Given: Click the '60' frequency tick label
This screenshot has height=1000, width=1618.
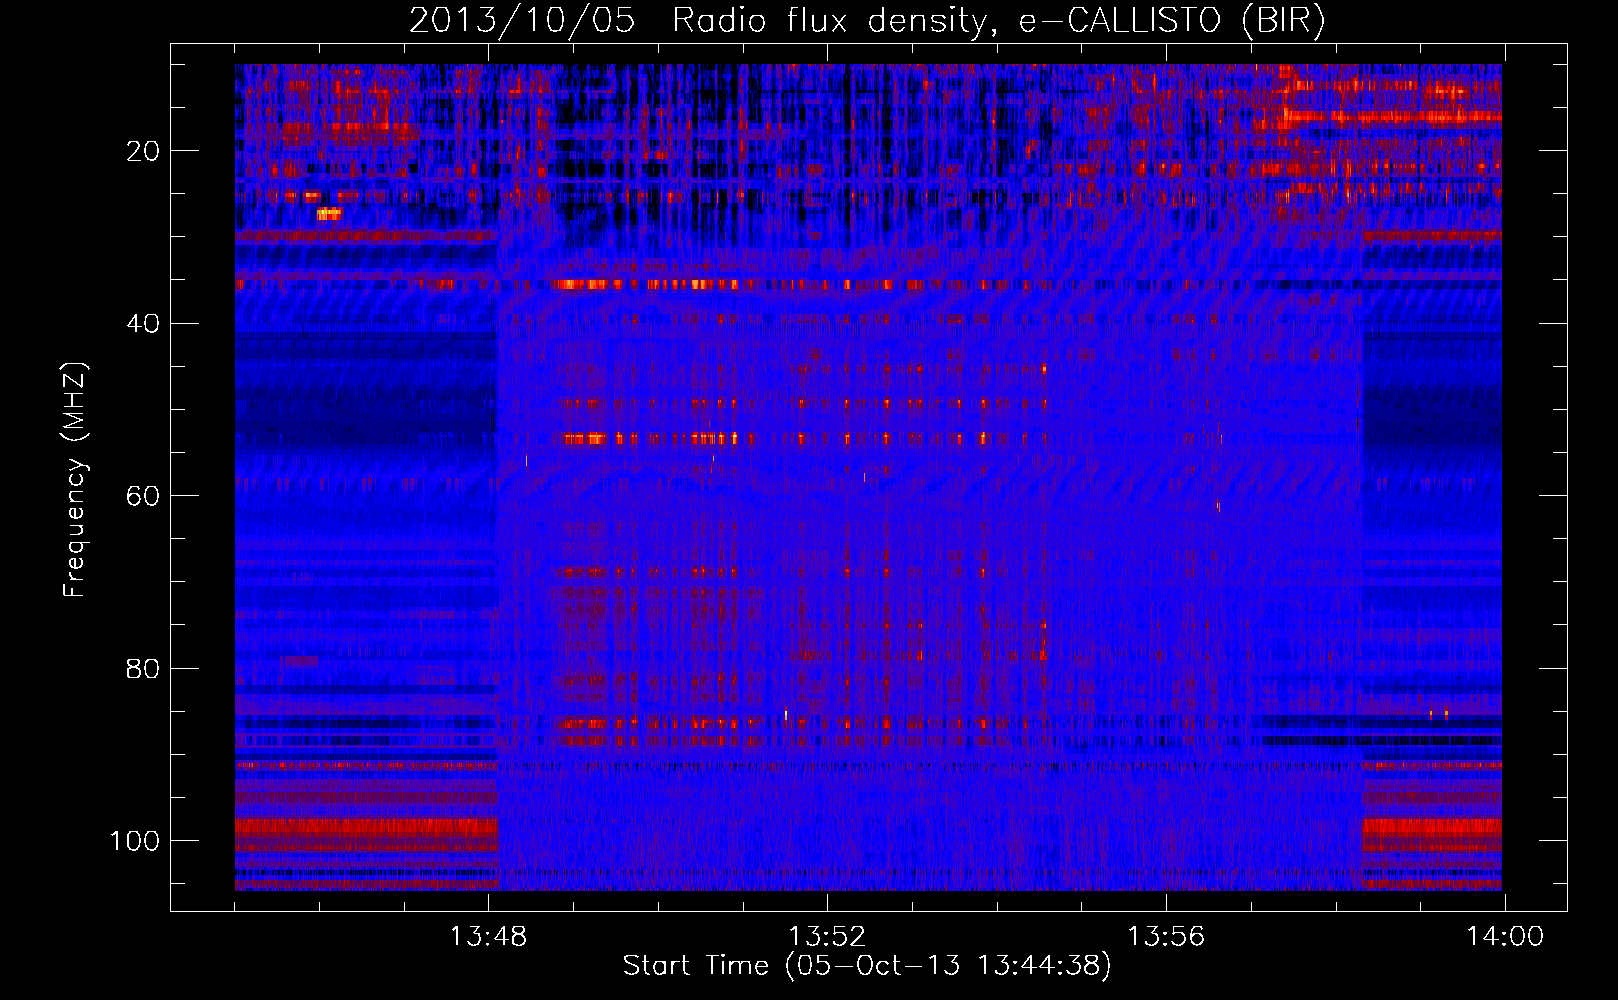Looking at the screenshot, I should point(143,496).
